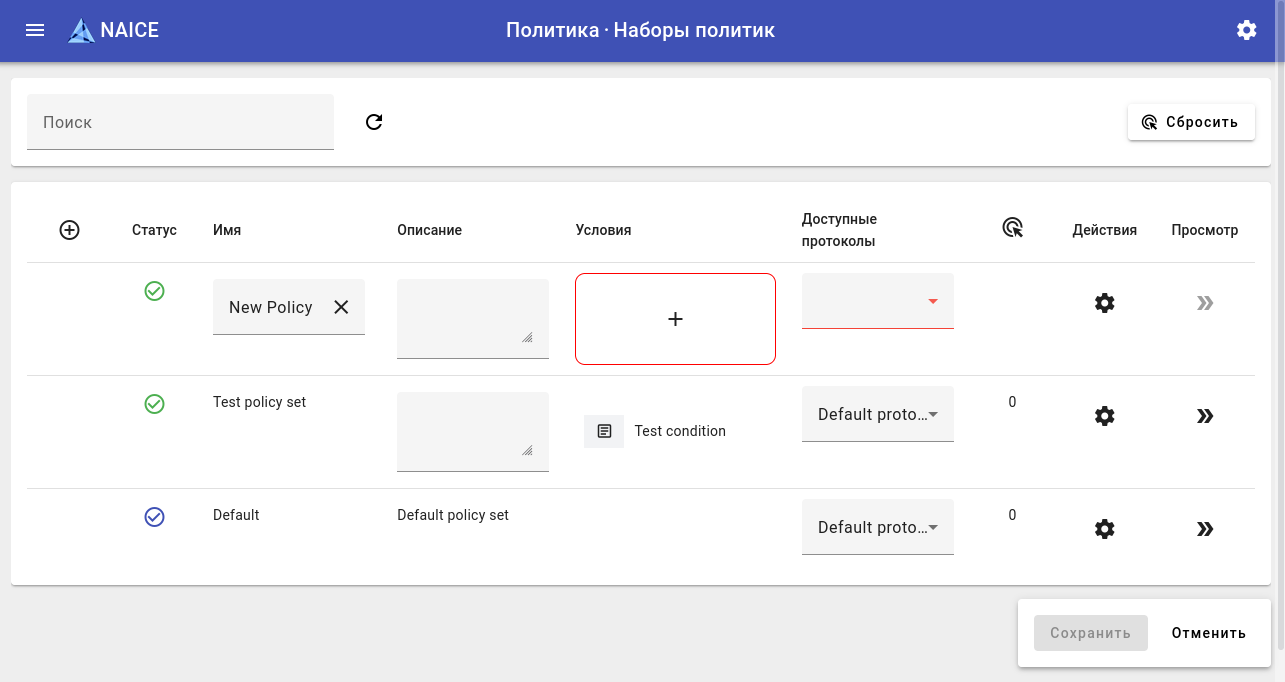Click blue status checkmark of Default row
Viewport: 1285px width, 682px height.
pyautogui.click(x=154, y=517)
